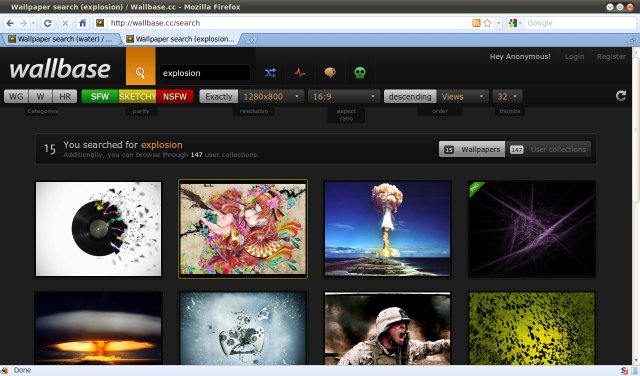640x376 pixels.
Task: Open the address bar history dropdown arrow
Action: pyautogui.click(x=498, y=23)
